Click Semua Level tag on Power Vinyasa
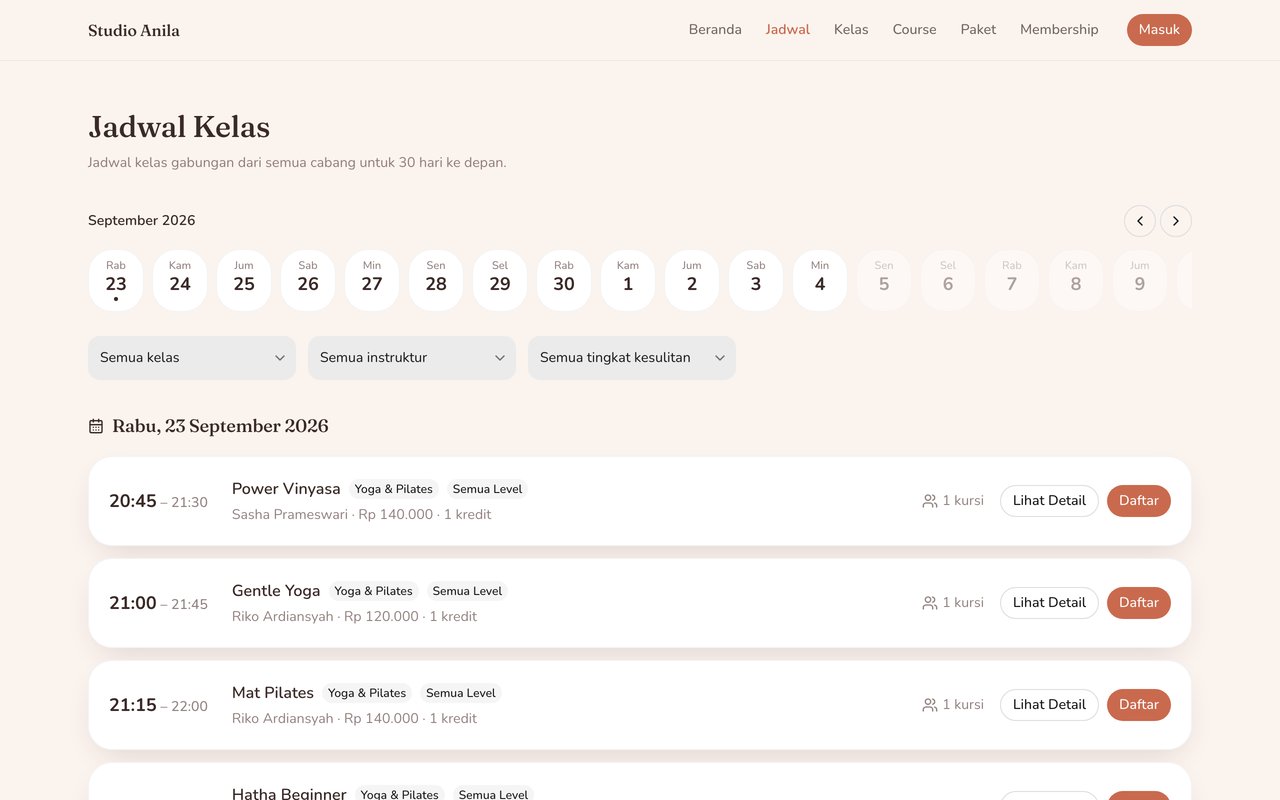This screenshot has height=800, width=1280. [x=488, y=489]
